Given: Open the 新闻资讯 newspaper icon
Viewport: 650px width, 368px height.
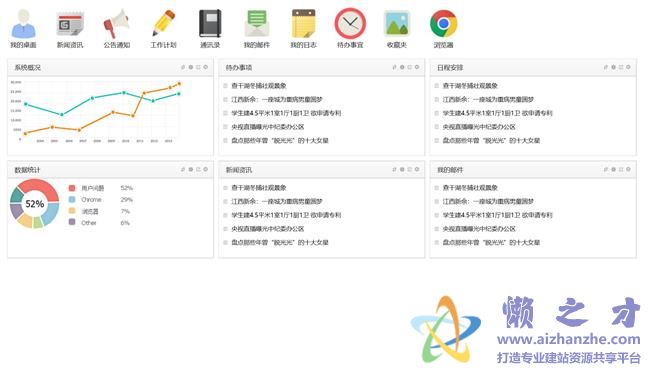Looking at the screenshot, I should click(x=70, y=23).
